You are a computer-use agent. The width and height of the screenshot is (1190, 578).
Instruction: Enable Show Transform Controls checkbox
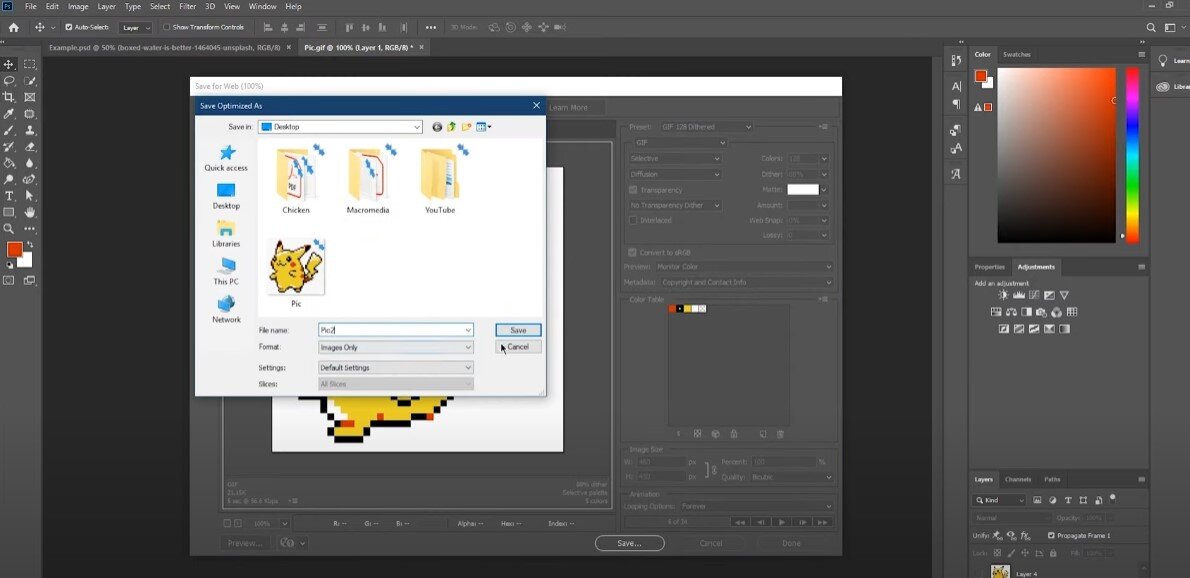tap(165, 27)
